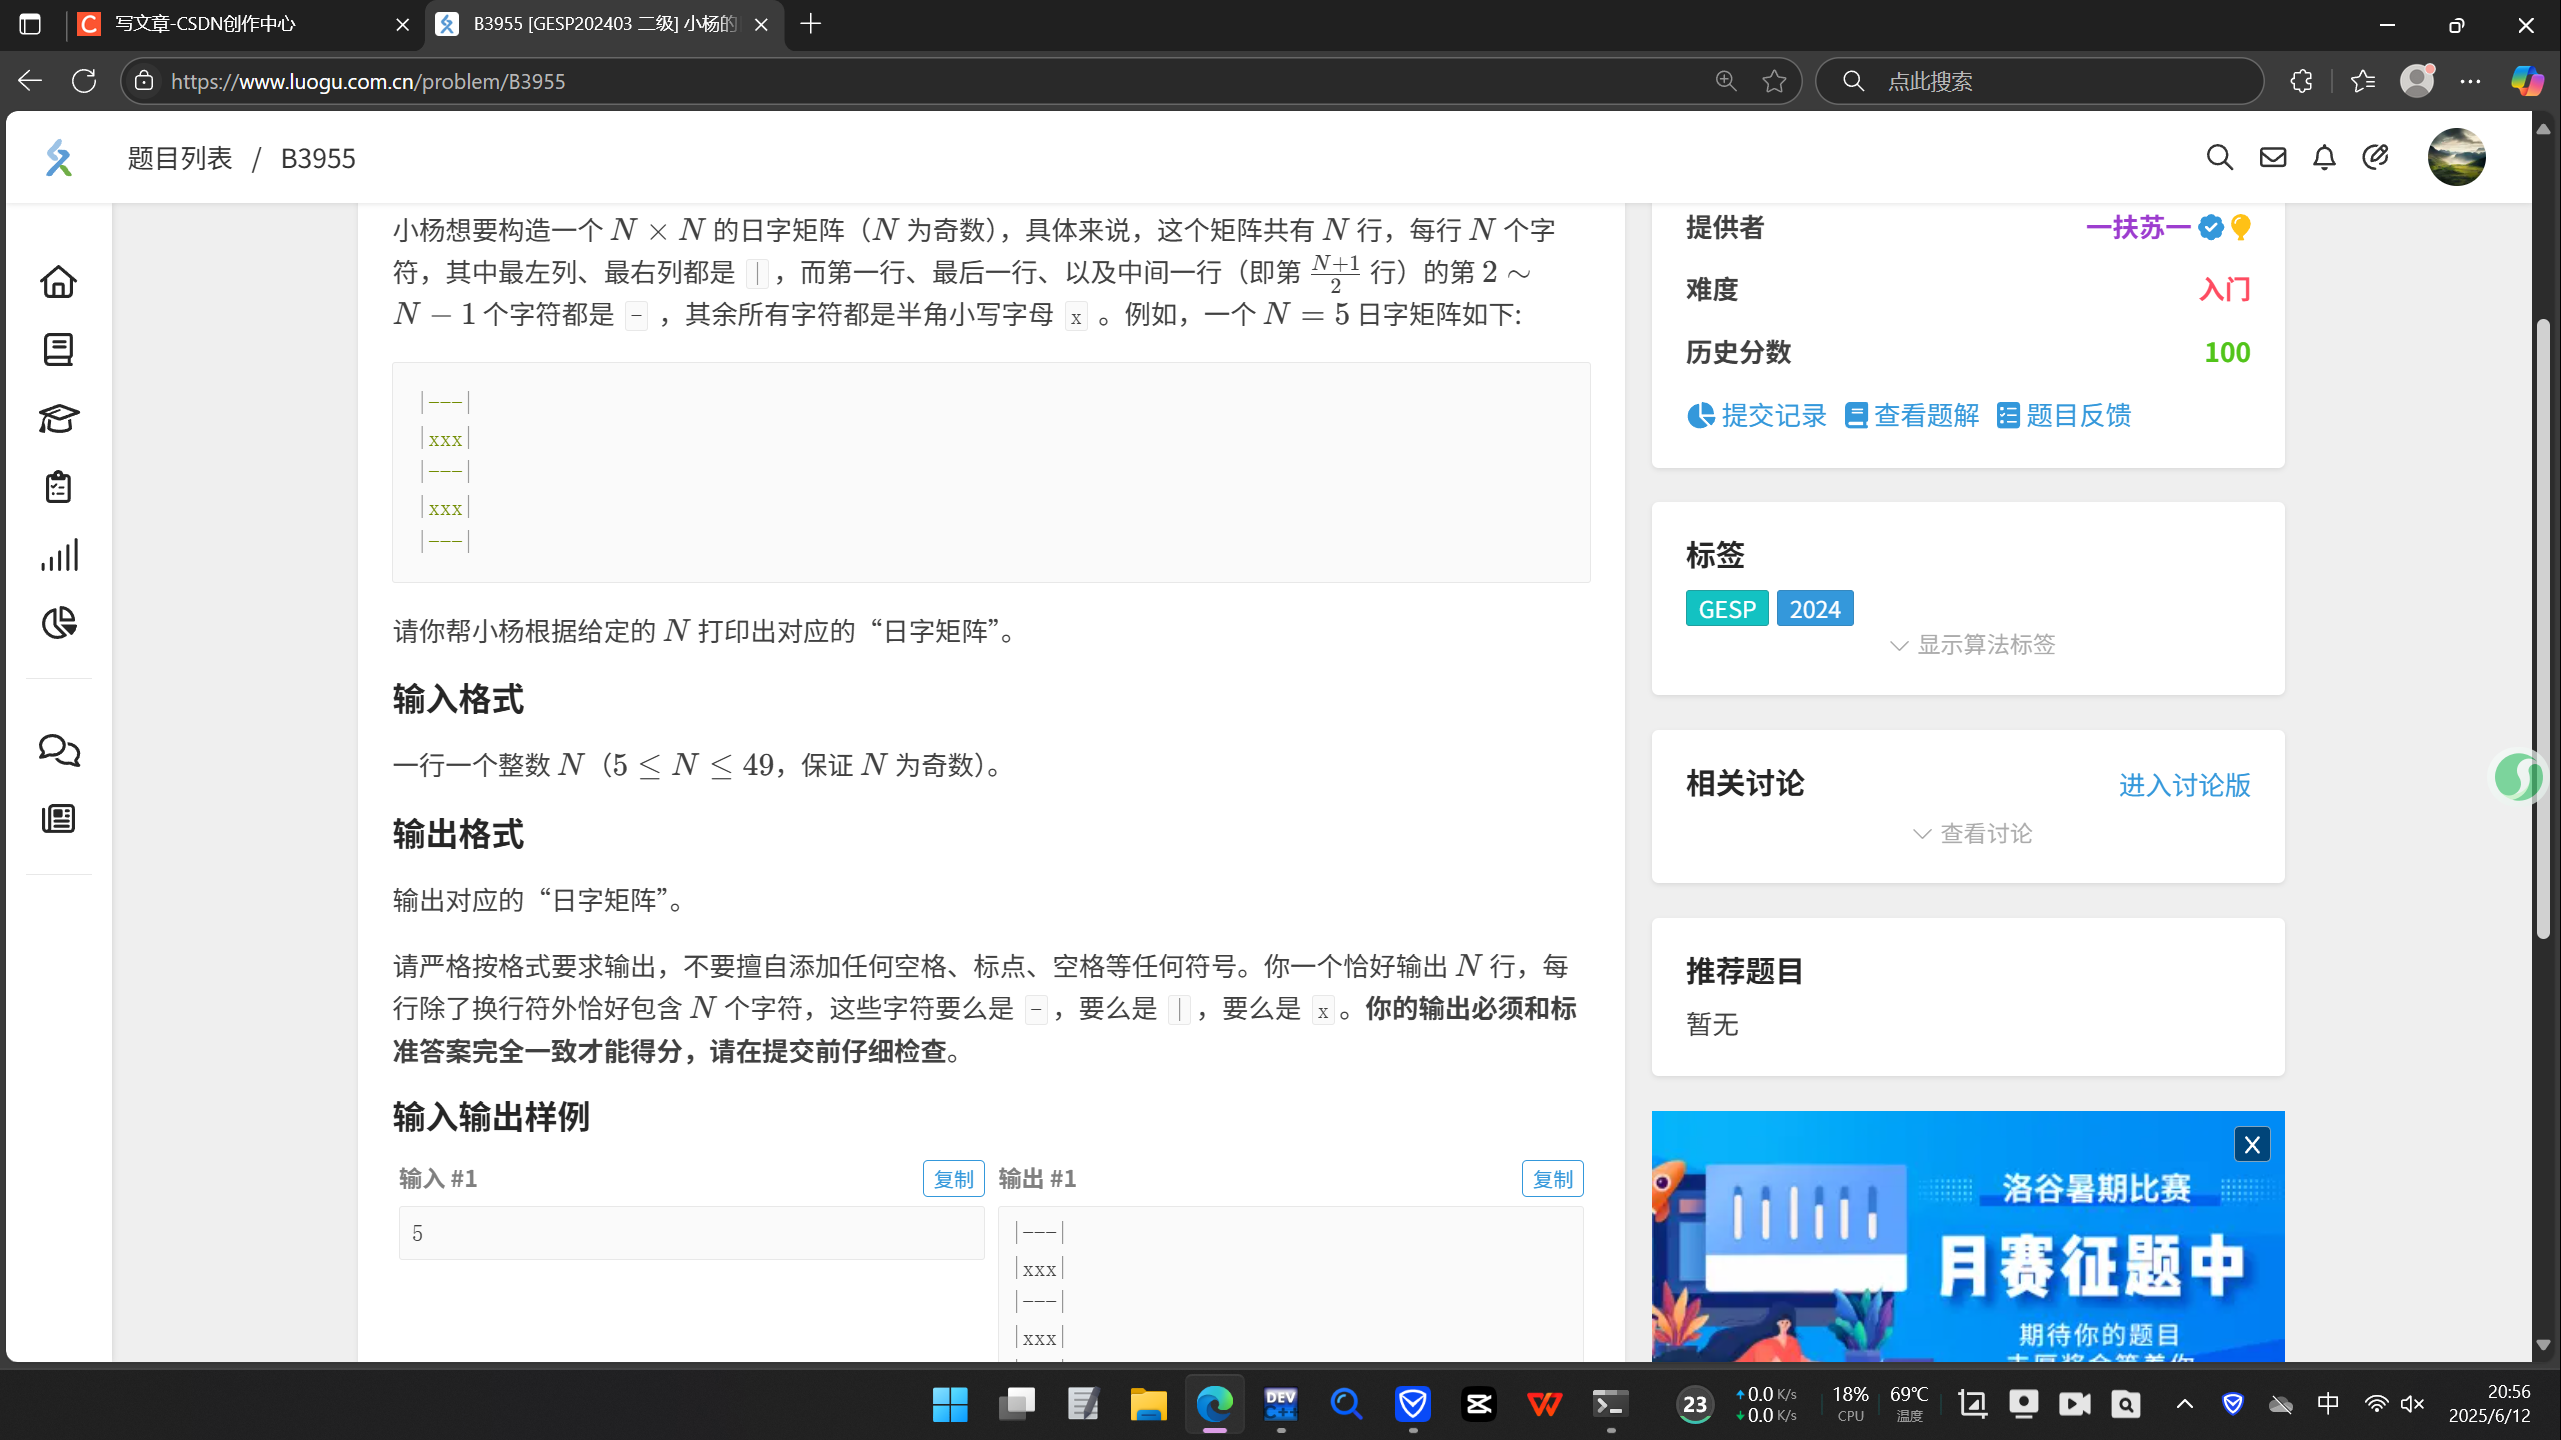Open the home icon in left sidebar

click(58, 282)
